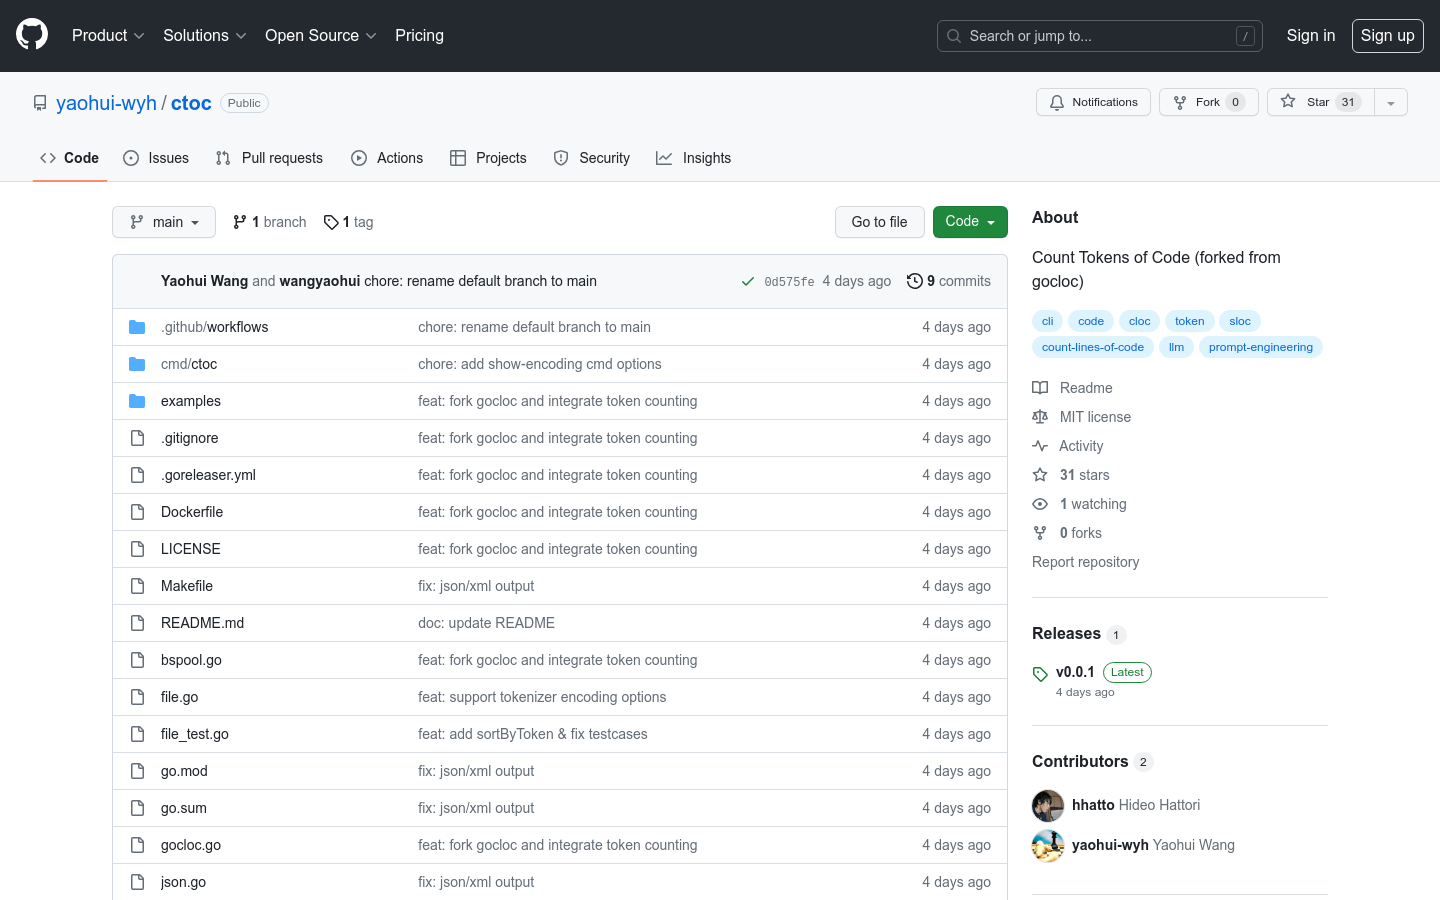Open the .goreleaser.yml file
Screen dimensions: 1440x900
tap(208, 475)
